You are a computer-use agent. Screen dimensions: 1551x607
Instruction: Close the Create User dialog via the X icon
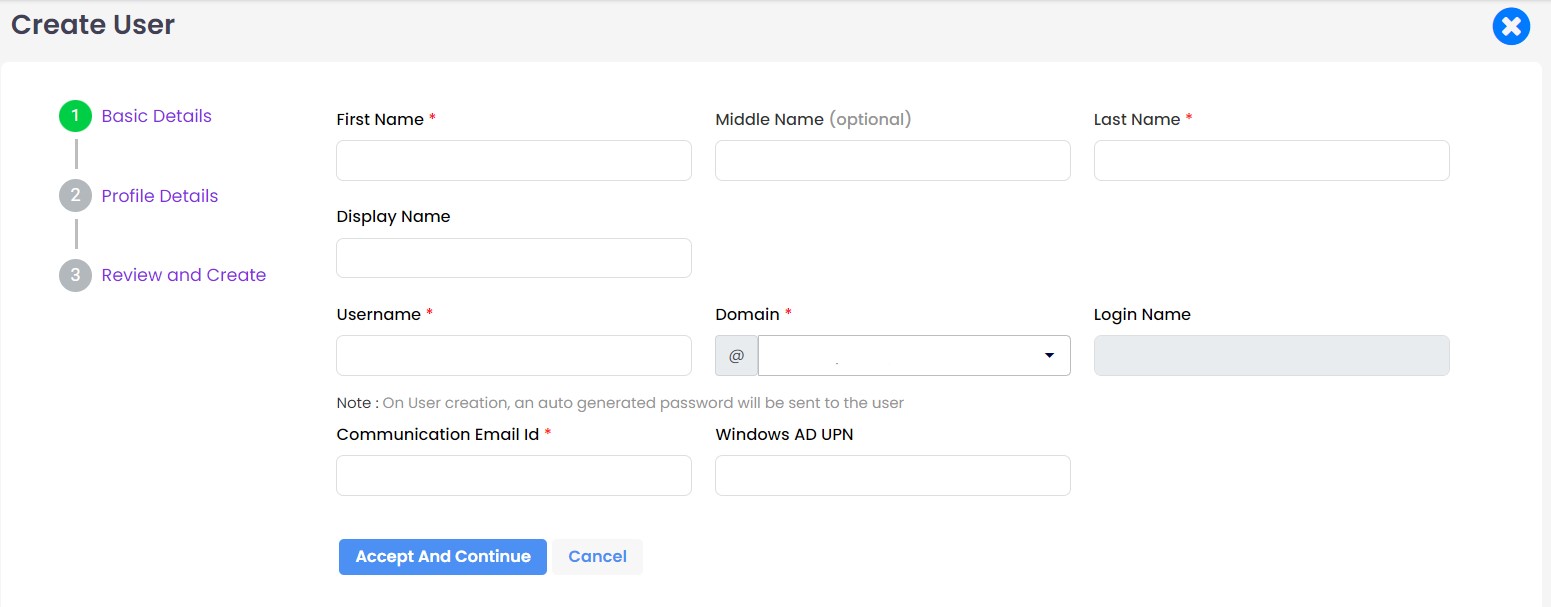(x=1510, y=26)
